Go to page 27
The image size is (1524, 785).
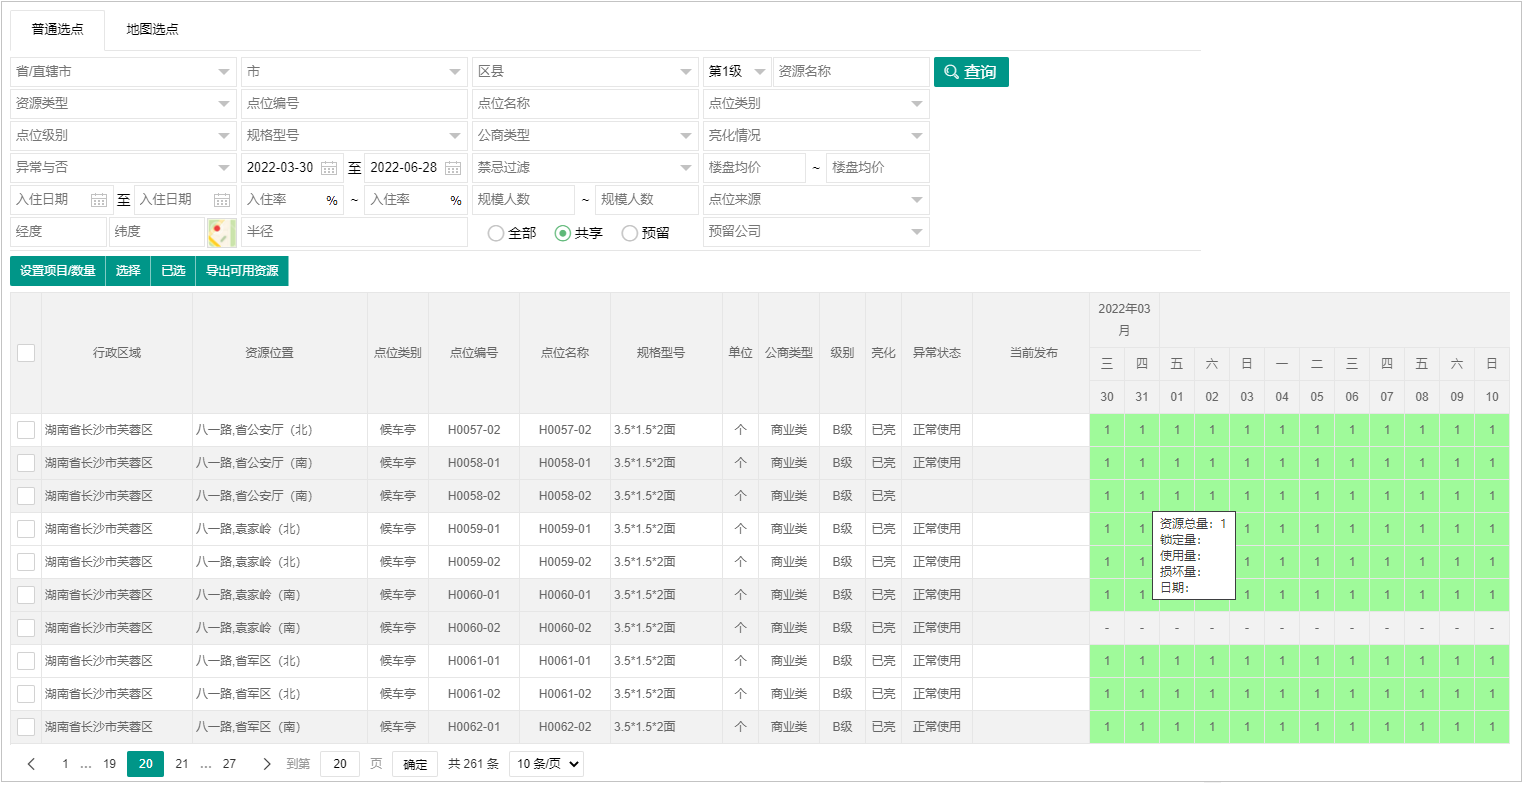point(229,764)
